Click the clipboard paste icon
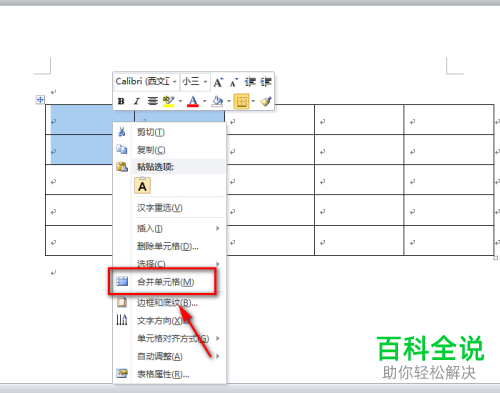500x393 pixels. coord(122,166)
